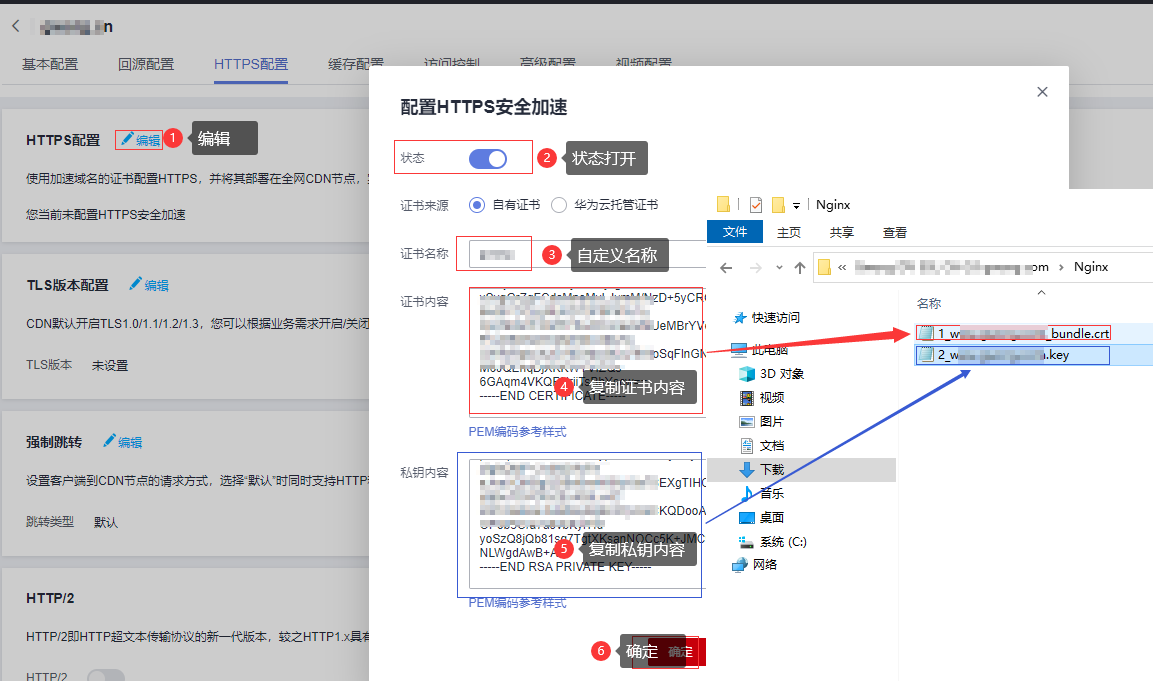1153x681 pixels.
Task: Expand the quick access toolbar customize dropdown
Action: 797,205
